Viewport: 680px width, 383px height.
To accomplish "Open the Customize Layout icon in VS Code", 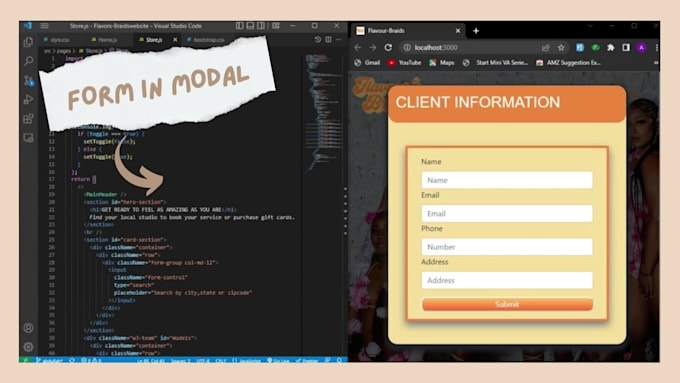I will [276, 26].
